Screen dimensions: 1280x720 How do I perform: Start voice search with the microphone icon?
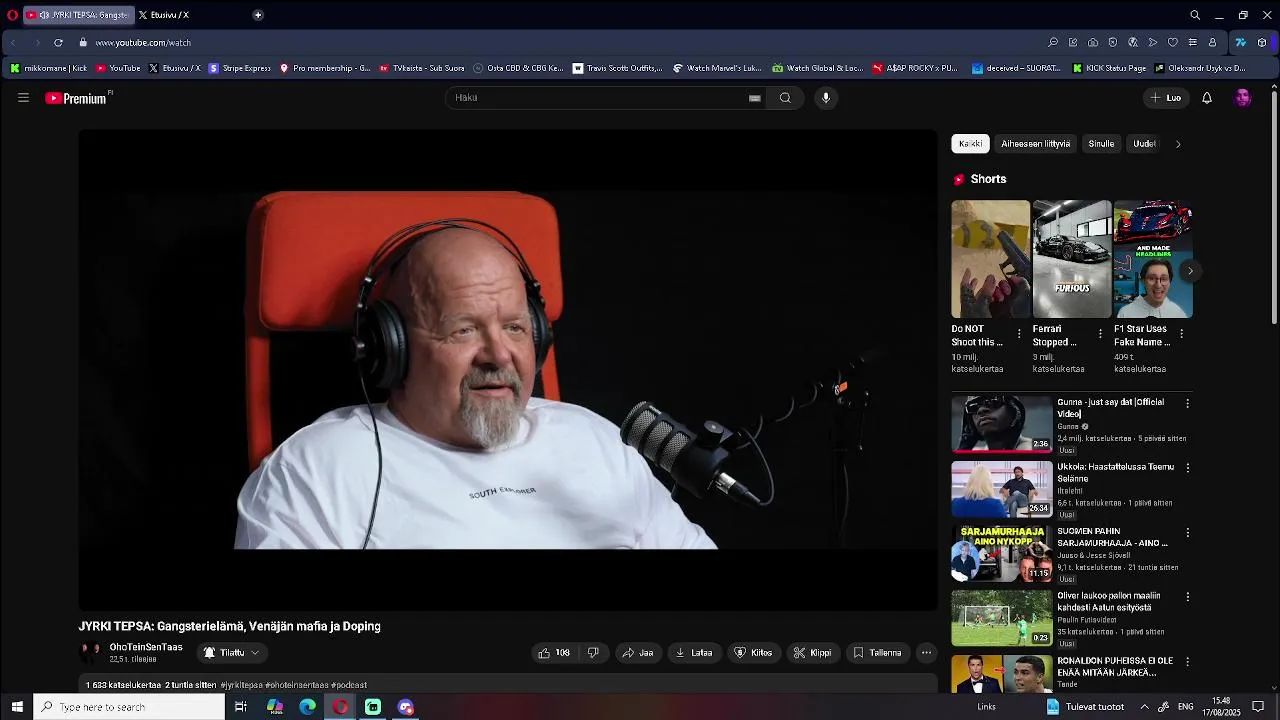point(826,98)
